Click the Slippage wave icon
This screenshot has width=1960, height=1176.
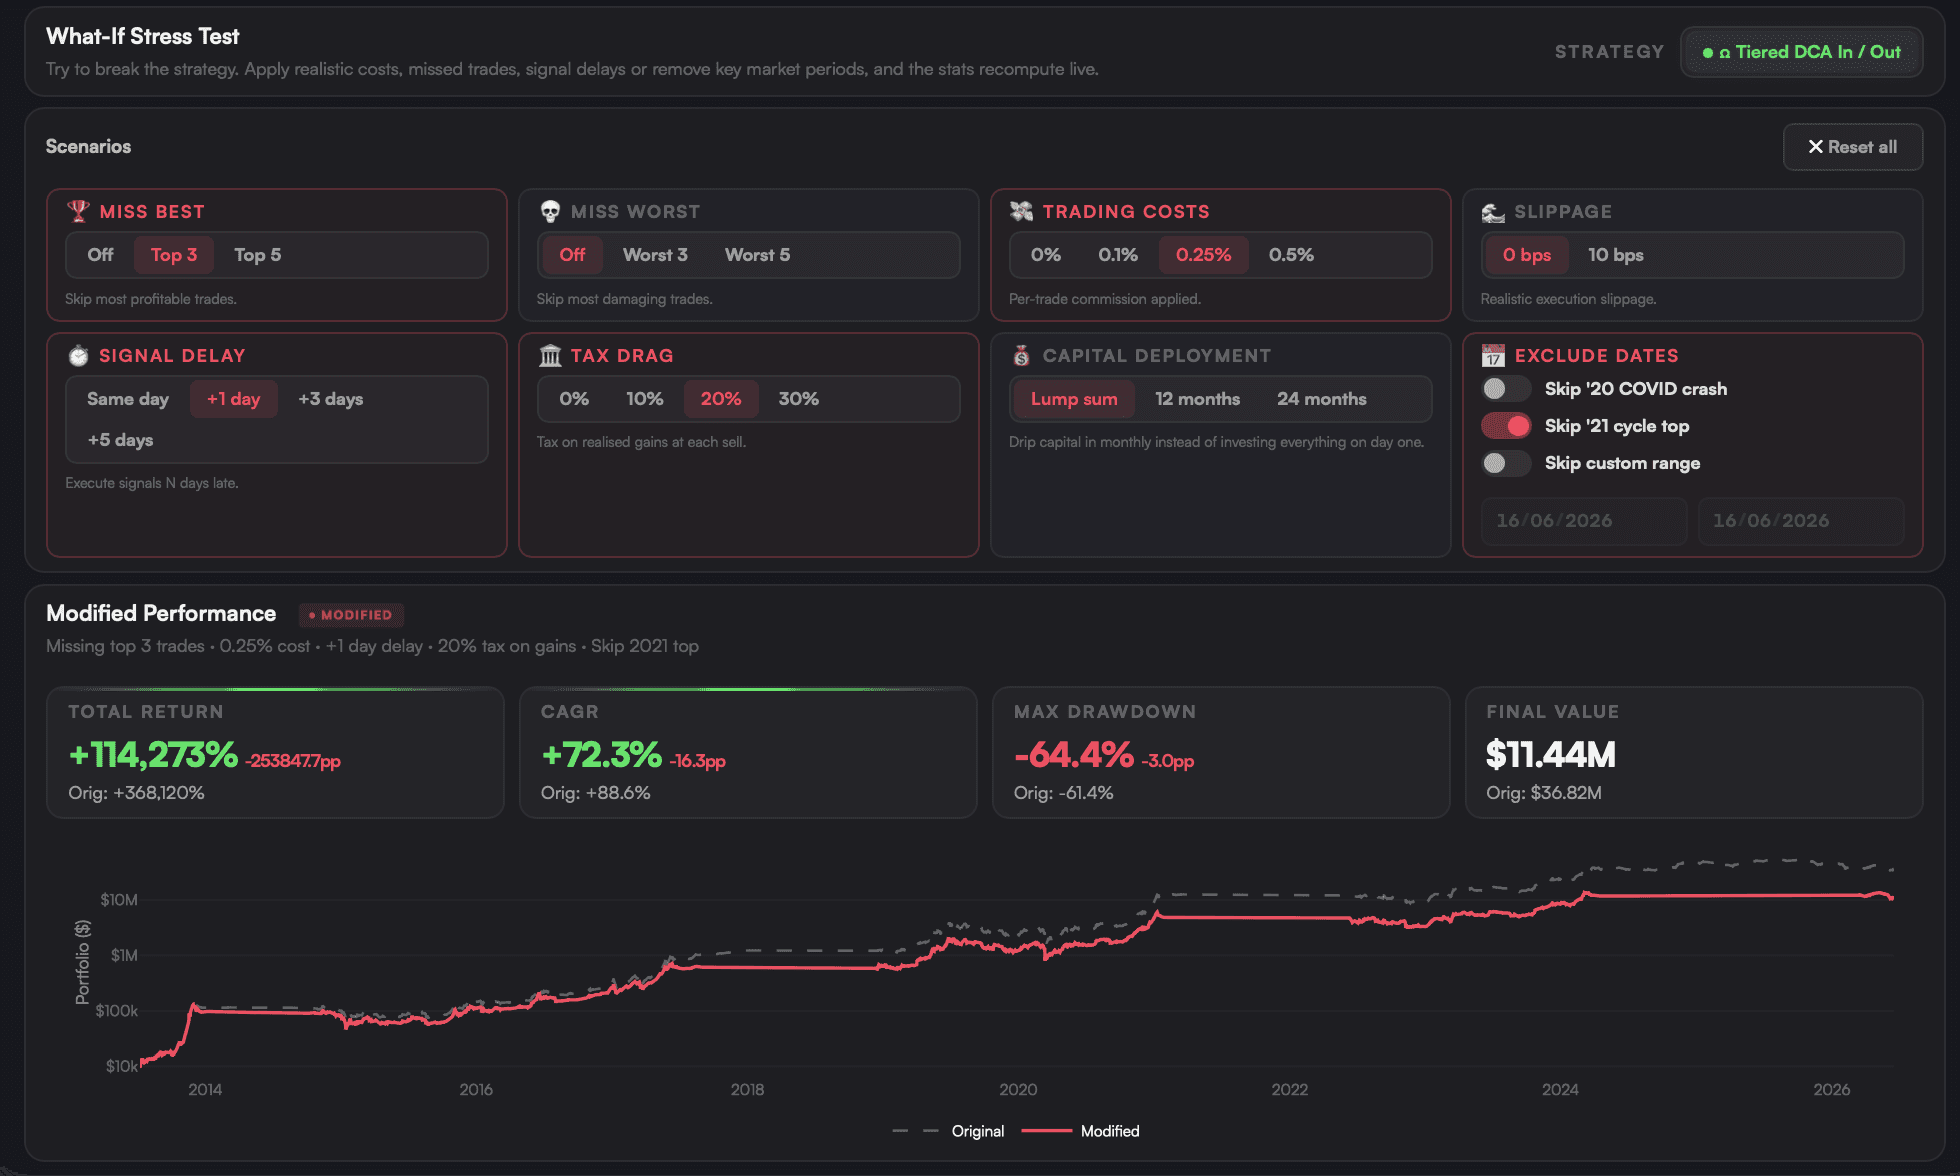(x=1493, y=212)
